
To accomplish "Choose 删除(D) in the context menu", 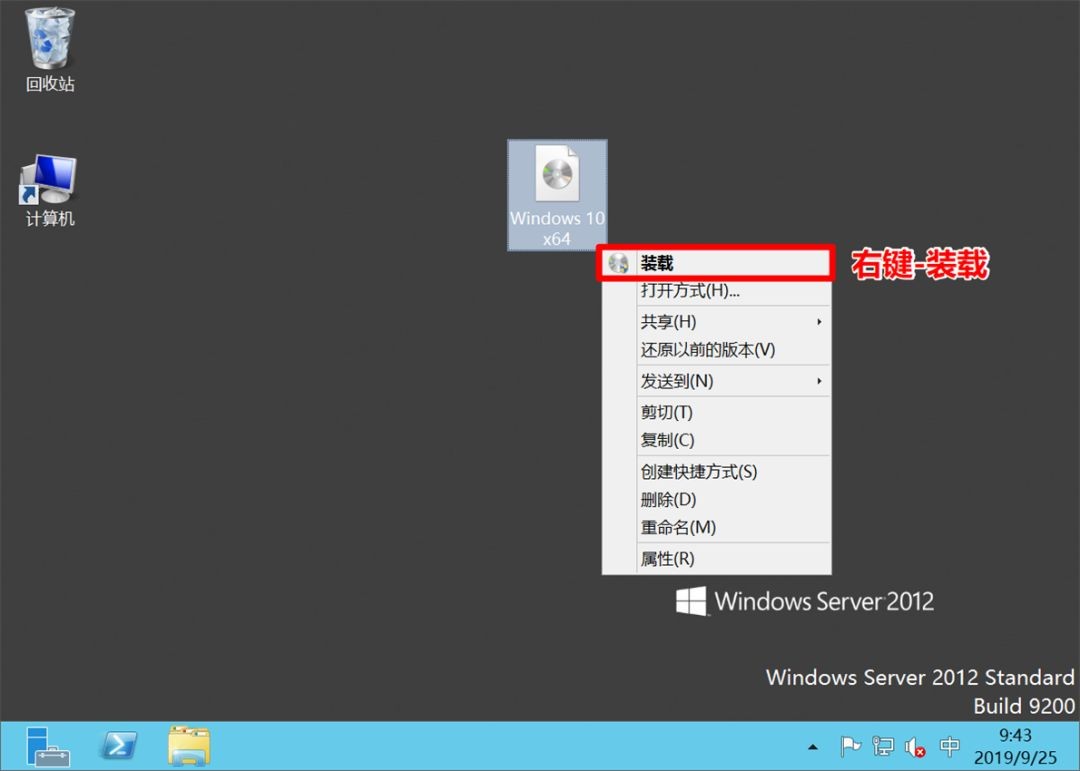I will (716, 500).
